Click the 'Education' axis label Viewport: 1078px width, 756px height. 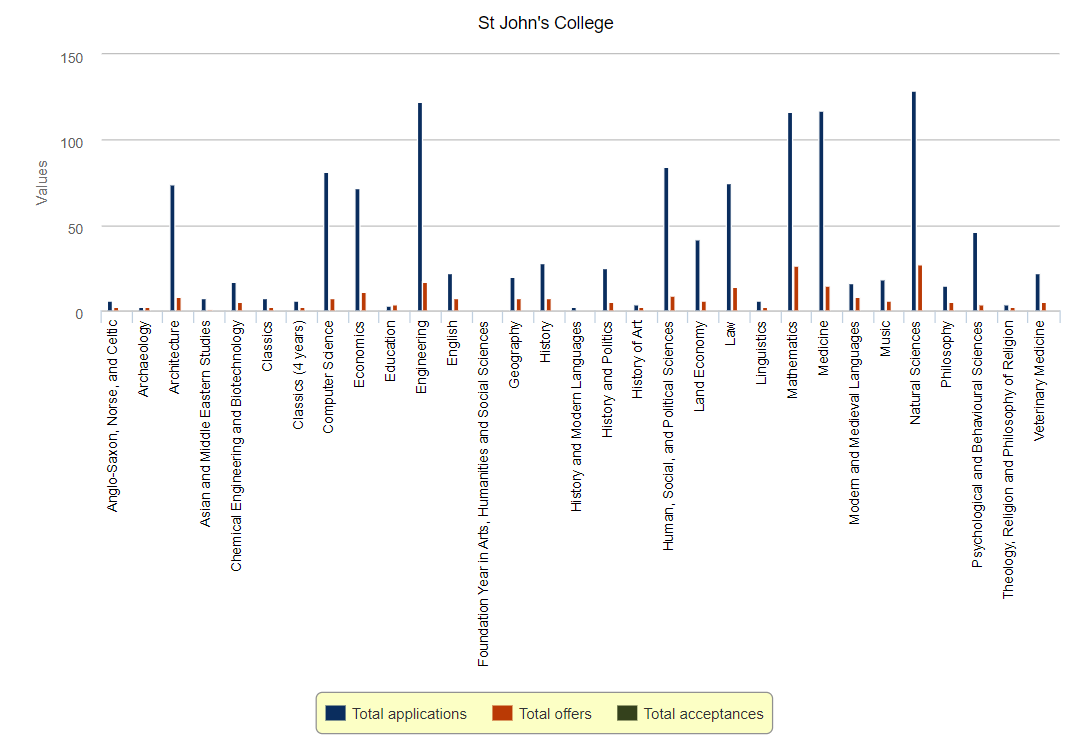coord(390,351)
